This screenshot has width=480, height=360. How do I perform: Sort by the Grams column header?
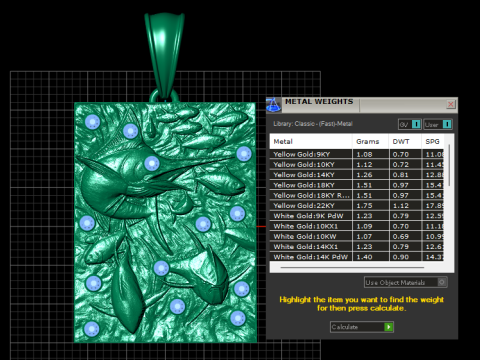coord(370,141)
